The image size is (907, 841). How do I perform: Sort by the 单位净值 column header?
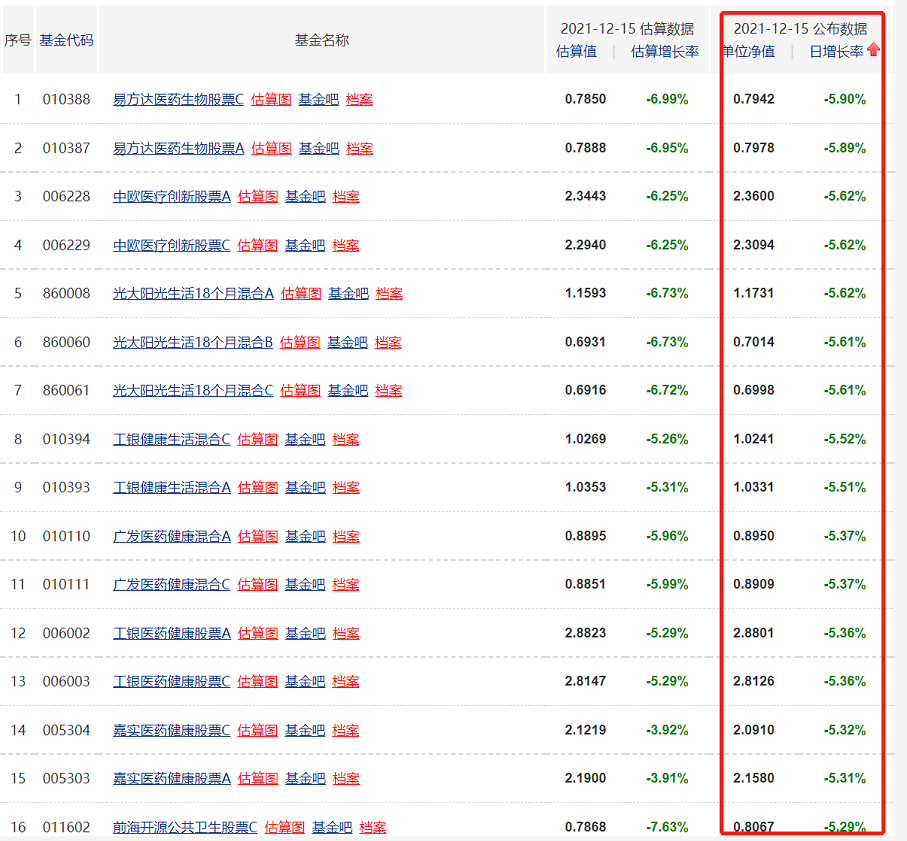(748, 51)
